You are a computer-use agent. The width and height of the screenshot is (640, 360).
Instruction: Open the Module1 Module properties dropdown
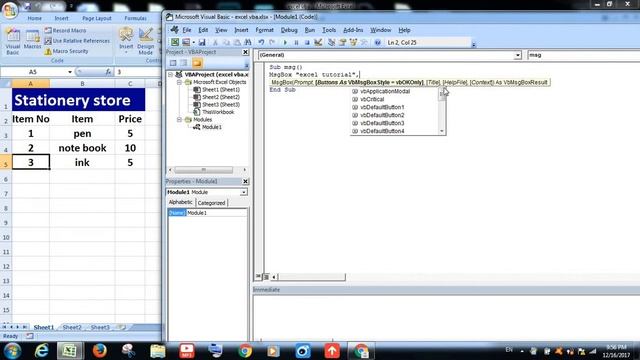tap(244, 192)
